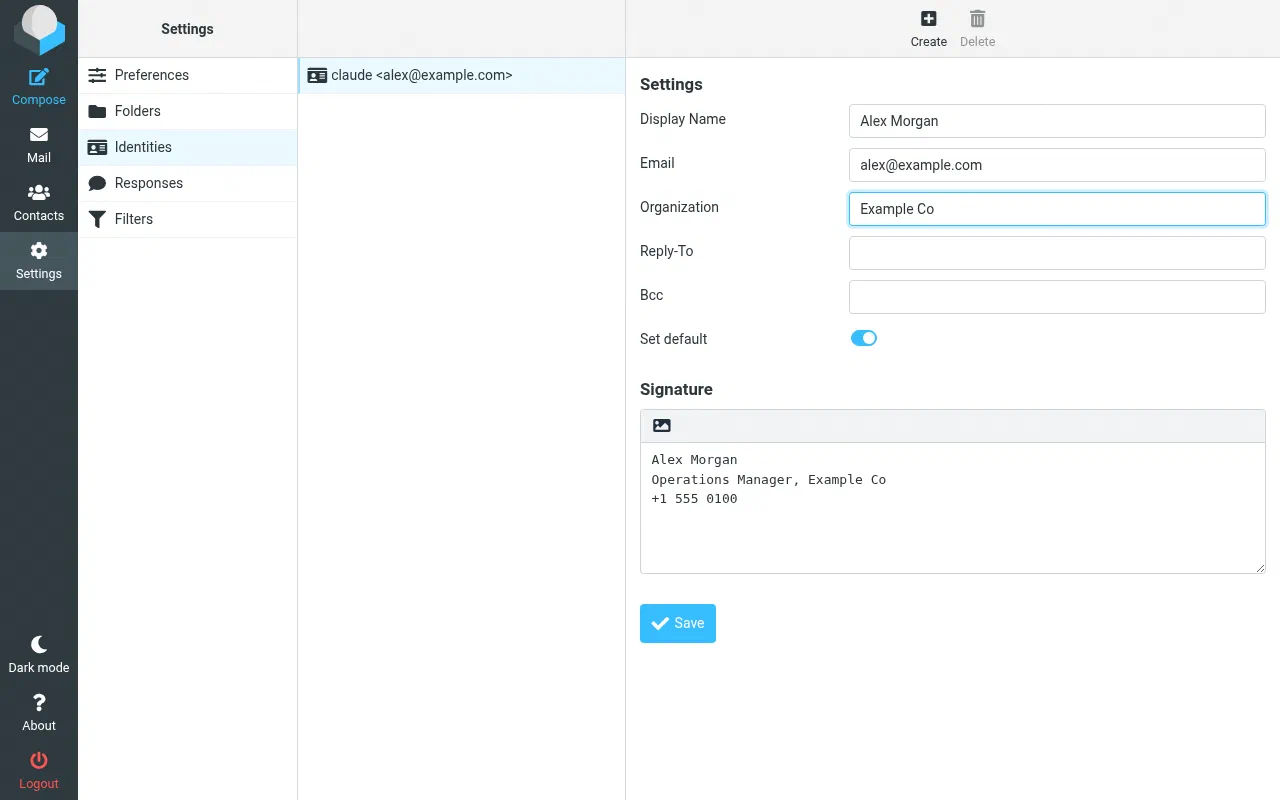This screenshot has height=800, width=1280.
Task: Click the Reply-To field
Action: 1057,253
